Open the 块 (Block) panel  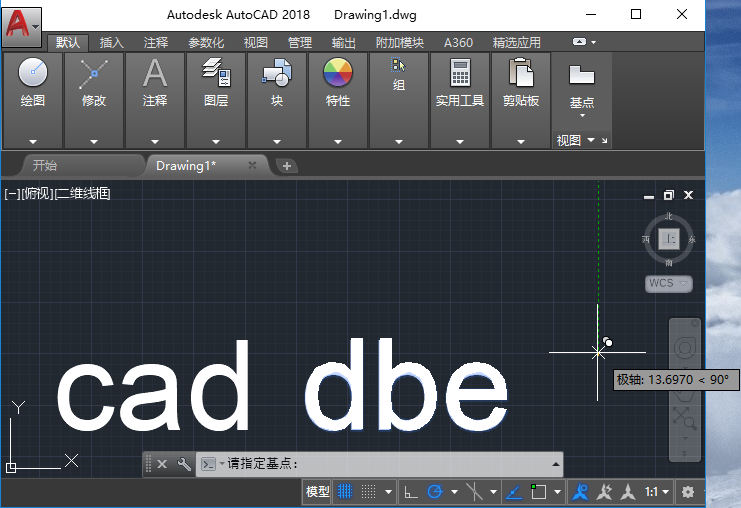277,82
